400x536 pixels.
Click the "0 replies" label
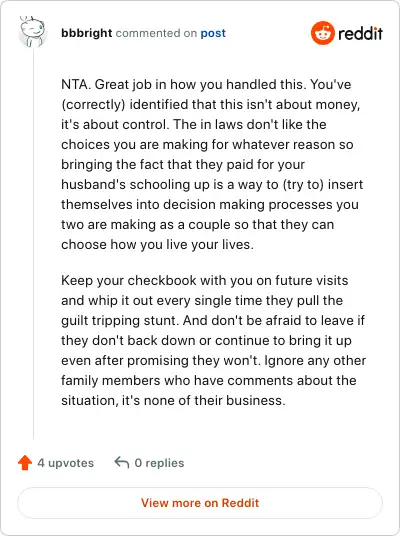tap(159, 463)
